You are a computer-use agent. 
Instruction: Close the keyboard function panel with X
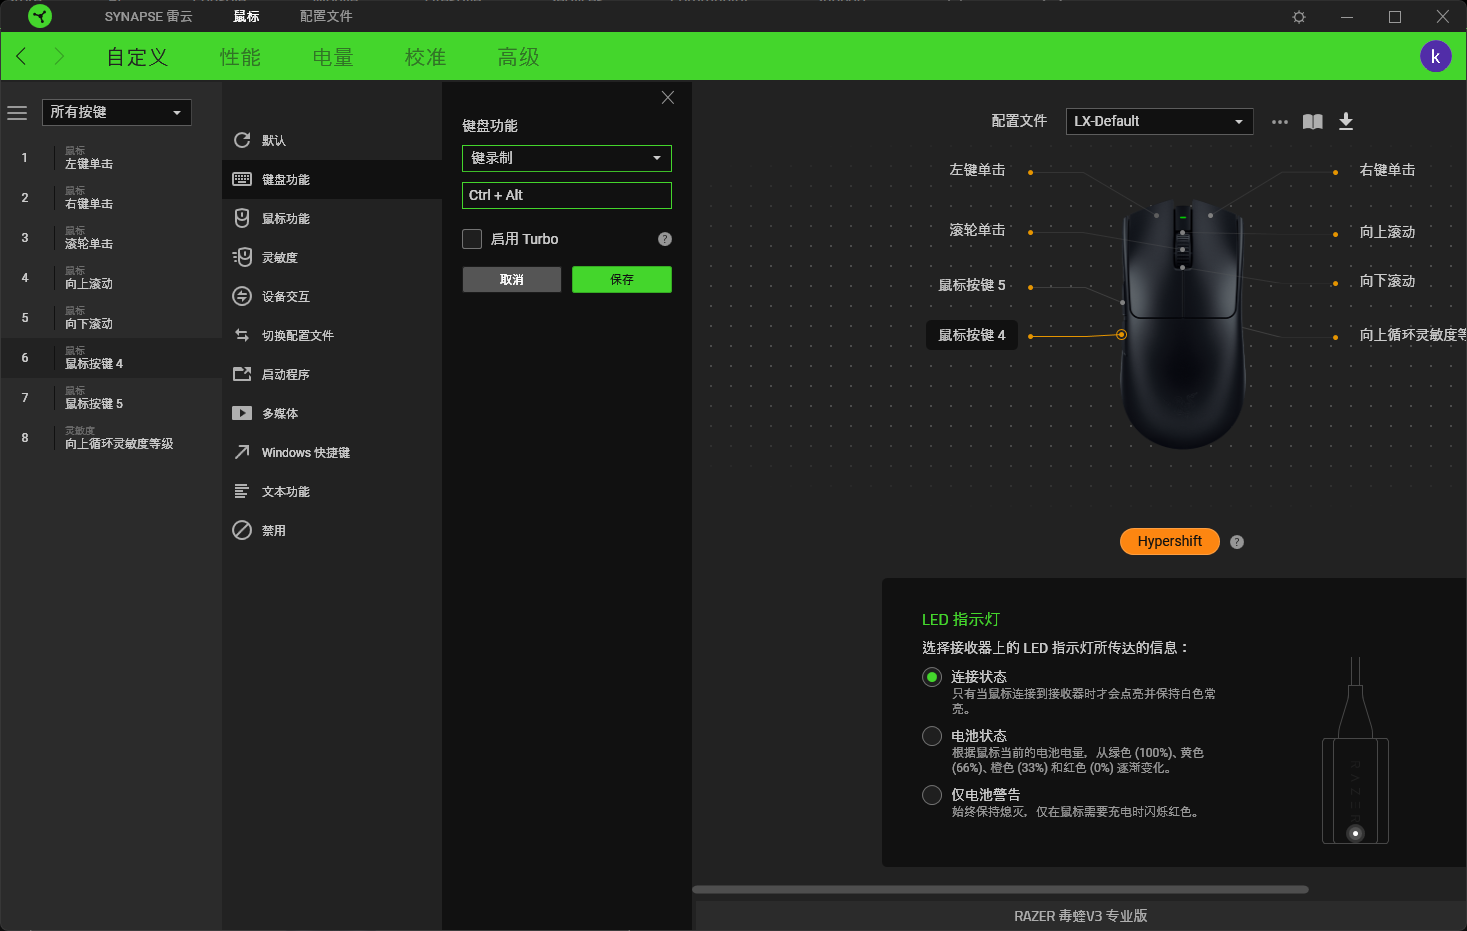click(668, 97)
